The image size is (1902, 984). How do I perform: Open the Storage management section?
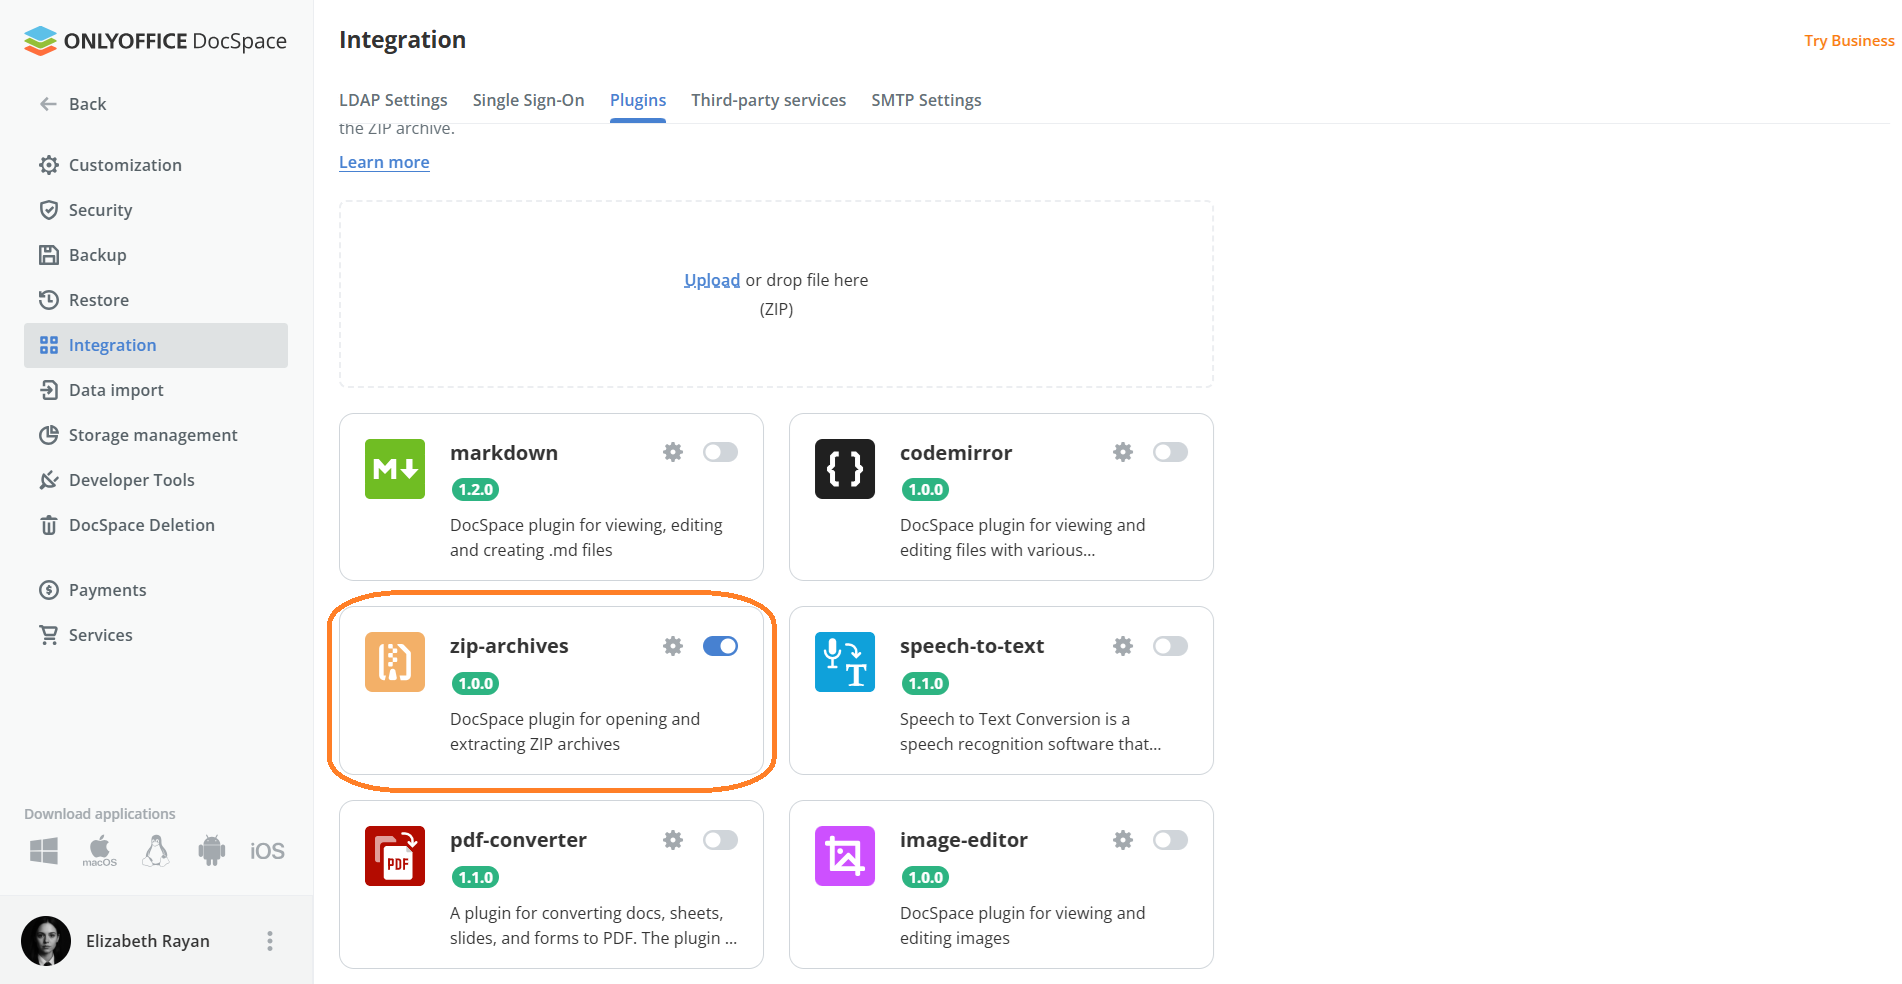pos(153,435)
